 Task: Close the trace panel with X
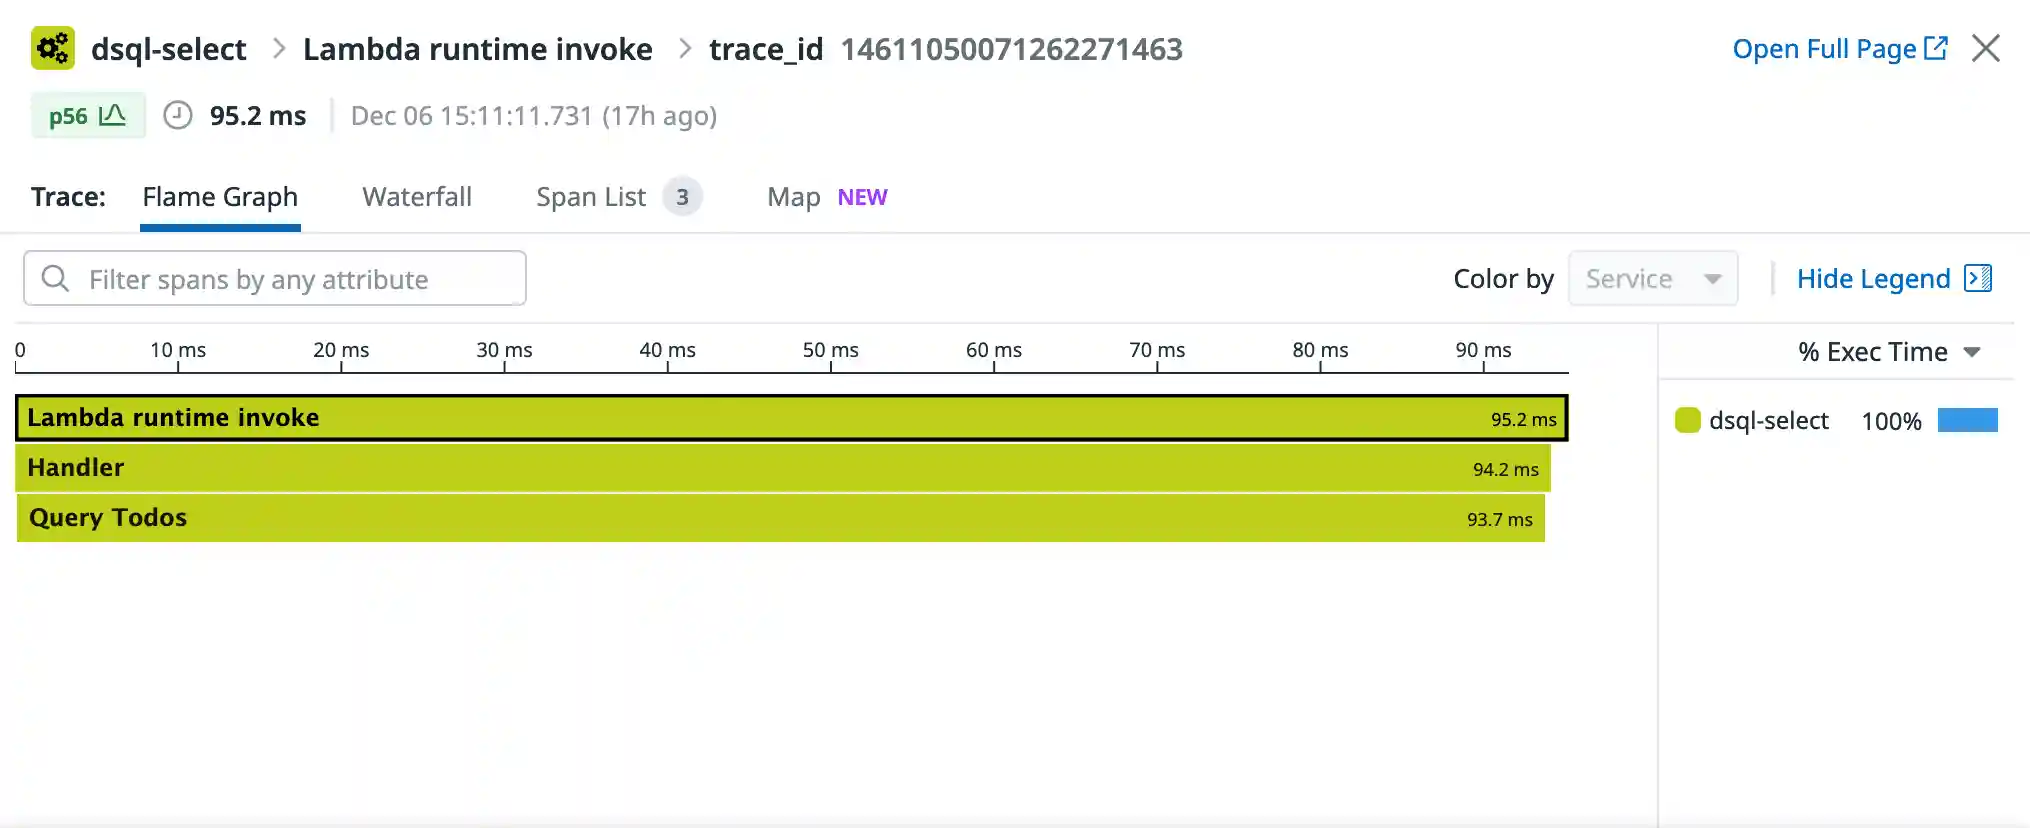tap(1985, 48)
